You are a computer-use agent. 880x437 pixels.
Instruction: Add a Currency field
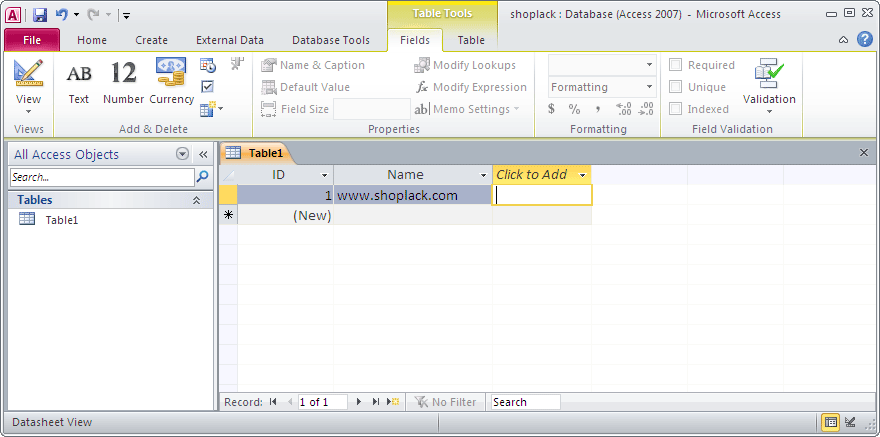(171, 82)
